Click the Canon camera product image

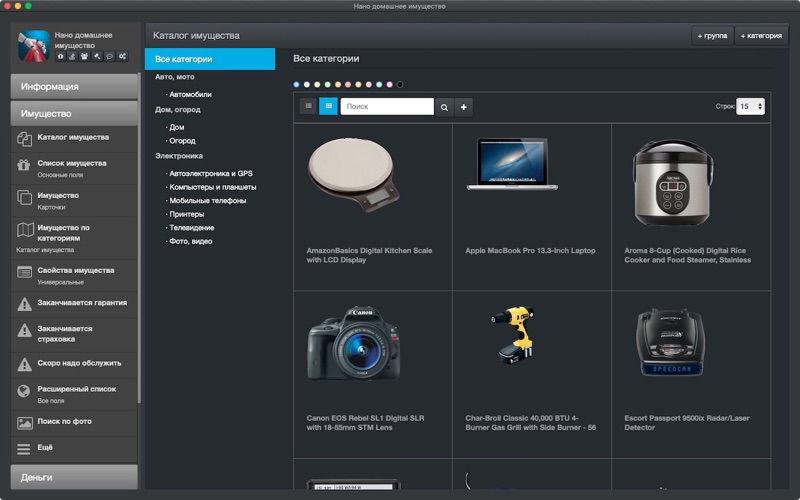(354, 343)
